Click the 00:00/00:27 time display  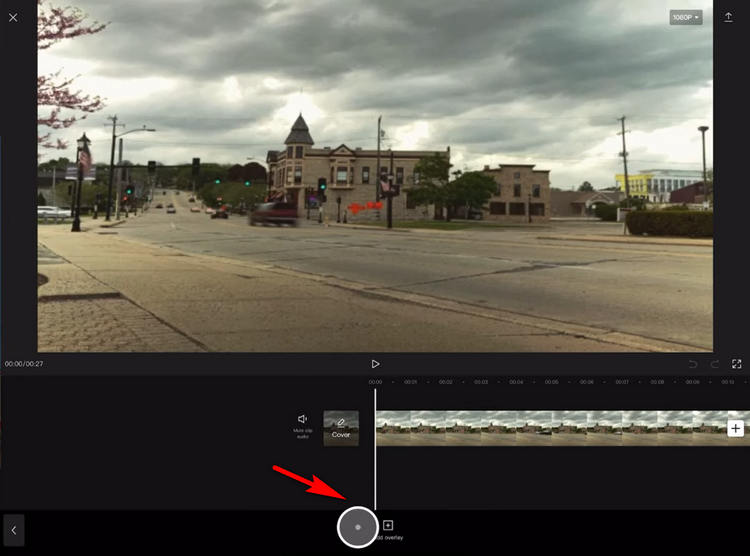pyautogui.click(x=24, y=364)
